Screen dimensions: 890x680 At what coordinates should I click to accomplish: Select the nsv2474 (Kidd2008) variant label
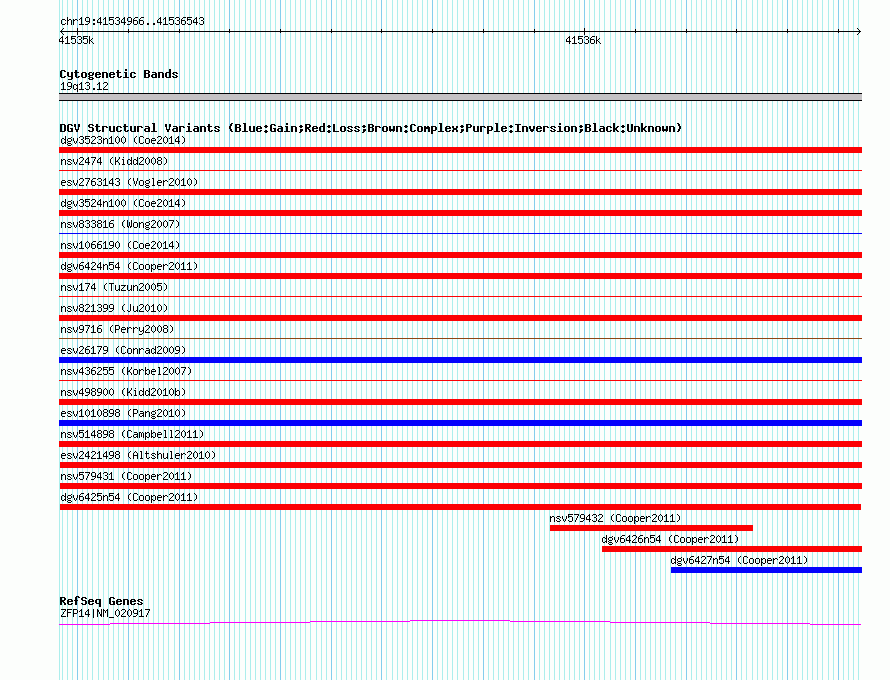[114, 161]
